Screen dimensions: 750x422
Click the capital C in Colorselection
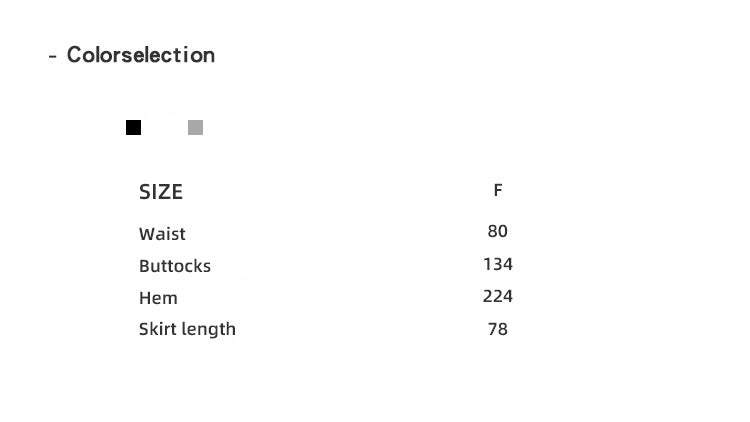tap(74, 55)
